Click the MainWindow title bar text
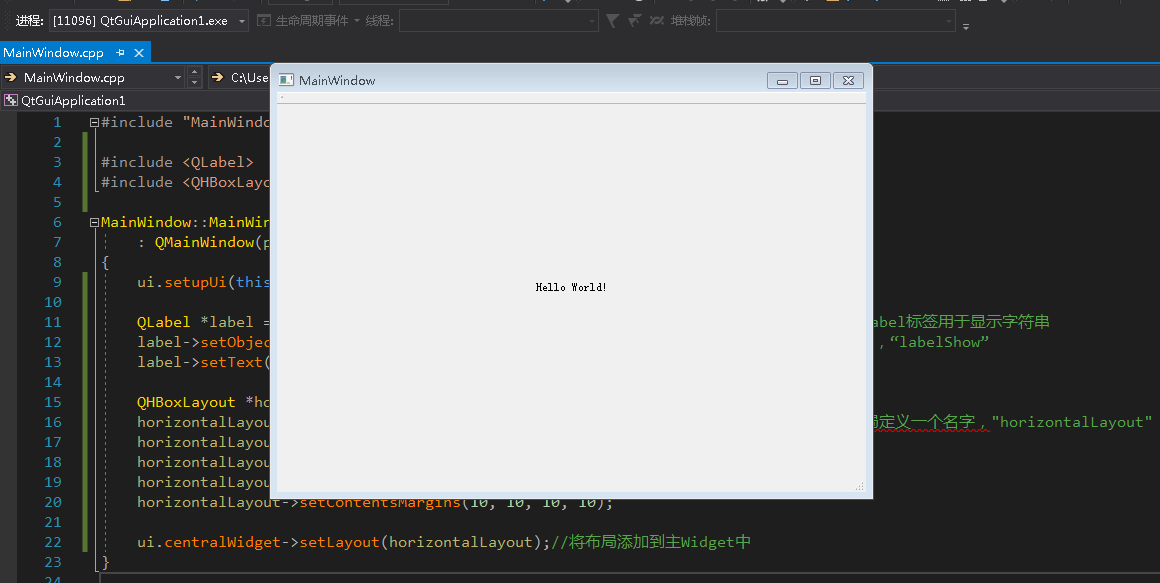 [x=337, y=81]
